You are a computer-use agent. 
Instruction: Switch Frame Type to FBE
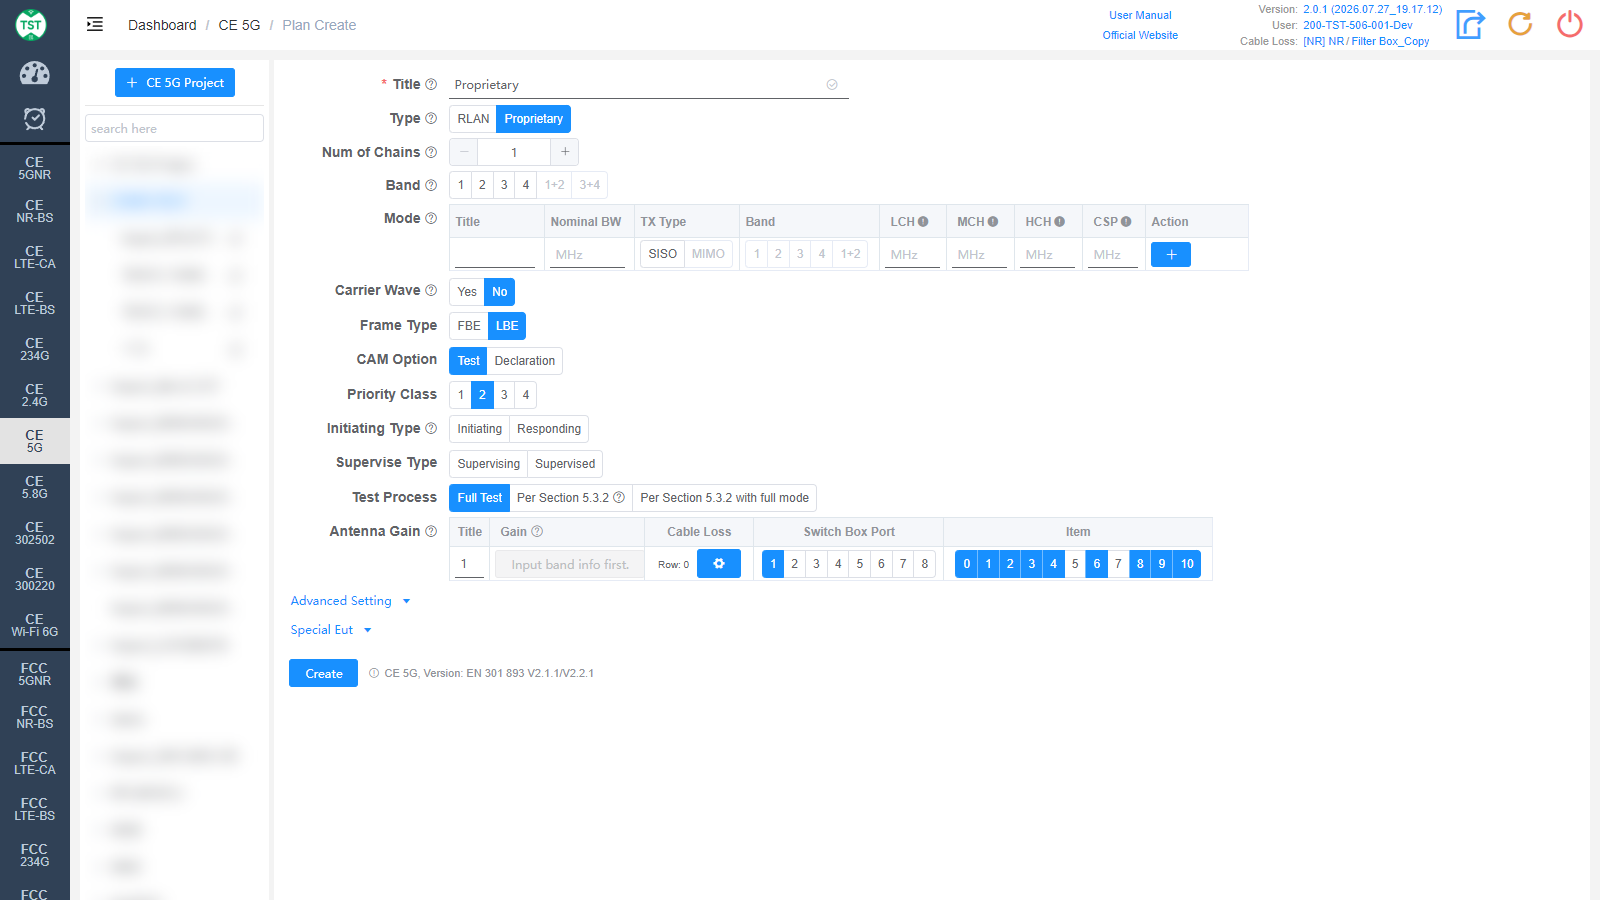(x=469, y=326)
